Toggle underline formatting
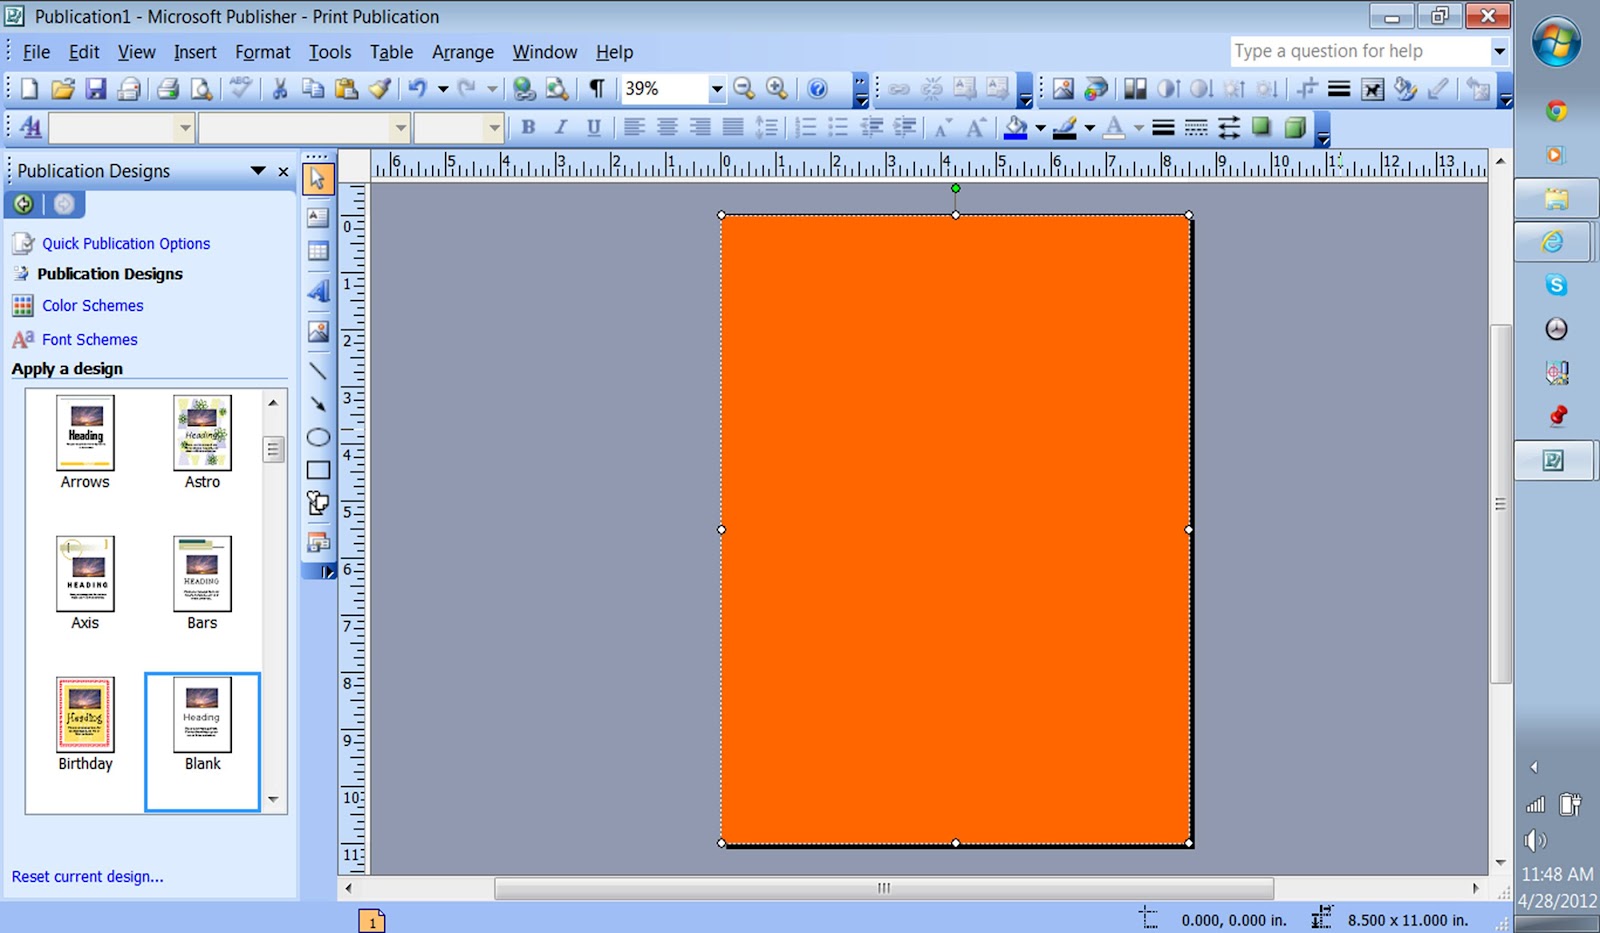This screenshot has height=933, width=1600. point(594,128)
